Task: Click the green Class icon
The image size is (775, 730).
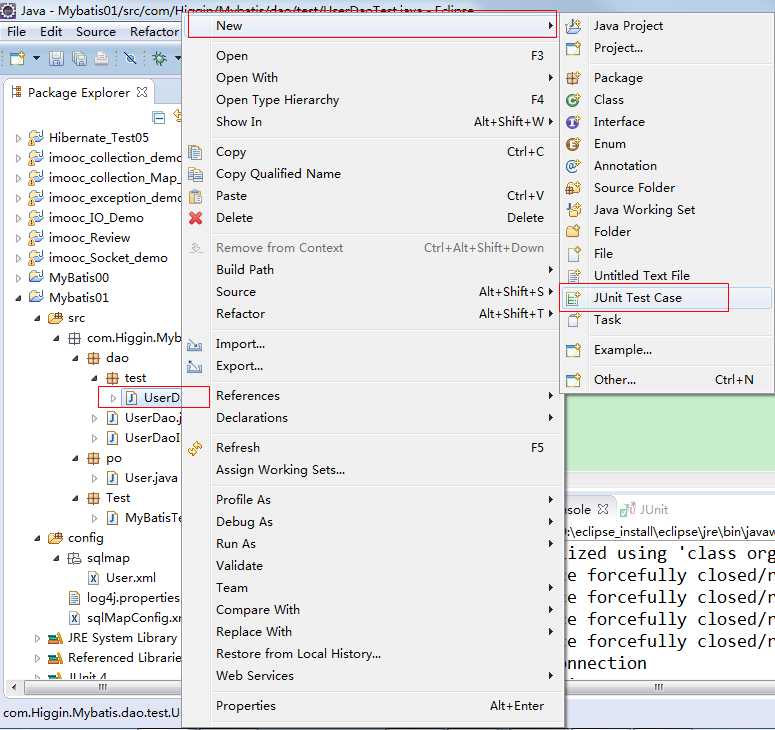Action: pos(573,100)
